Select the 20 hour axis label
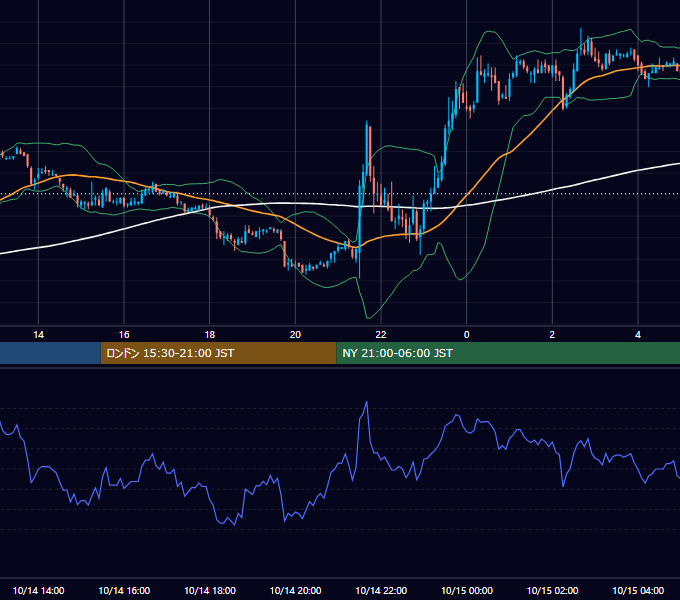The image size is (680, 600). (x=295, y=335)
